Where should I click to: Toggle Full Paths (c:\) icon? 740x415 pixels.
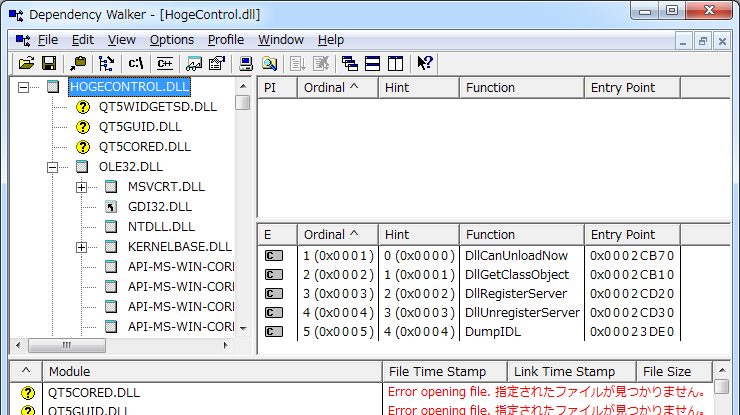(136, 63)
